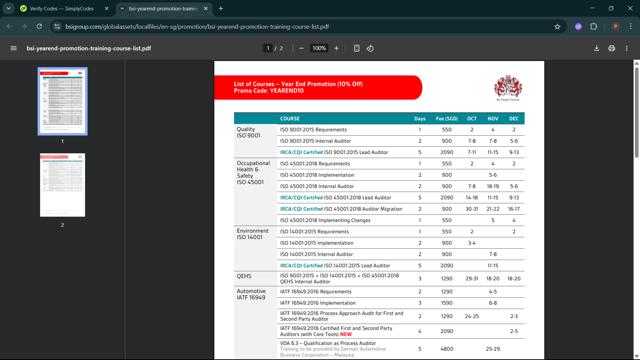Image resolution: width=640 pixels, height=360 pixels.
Task: Click the 100% zoom level field
Action: (319, 48)
